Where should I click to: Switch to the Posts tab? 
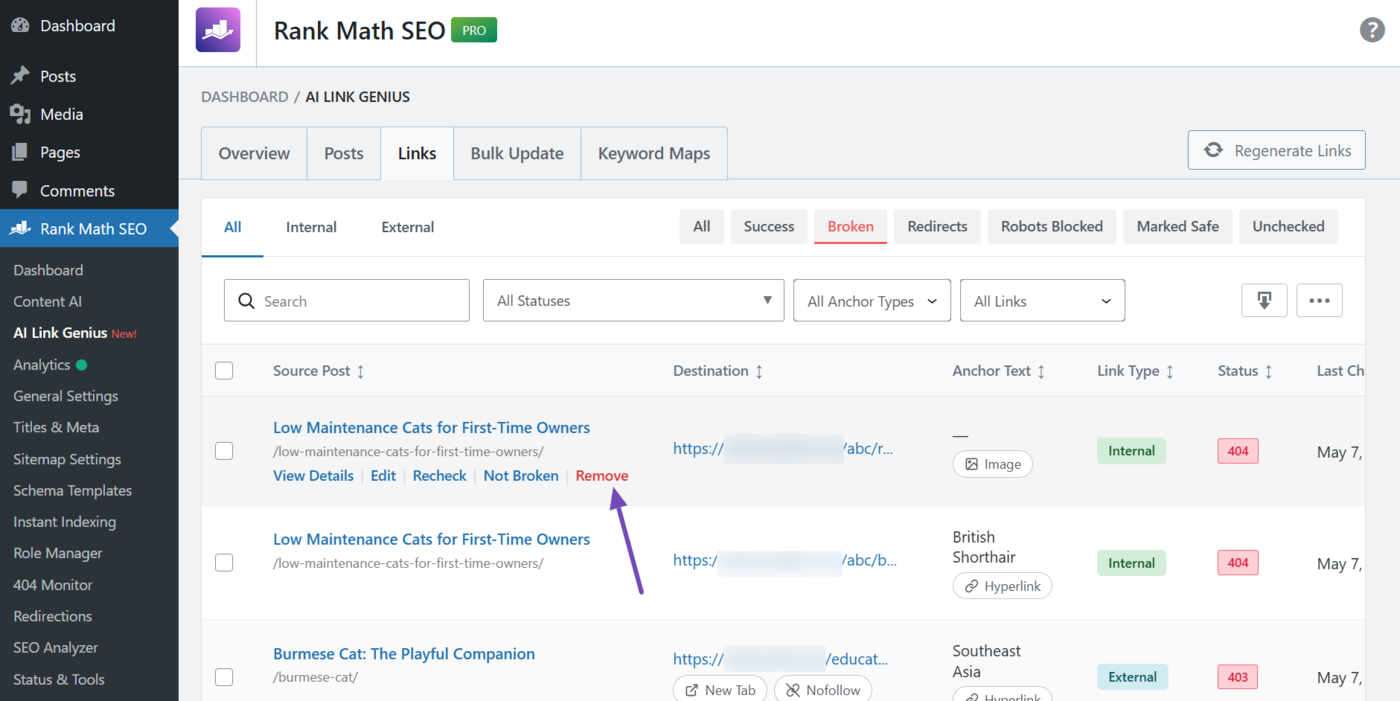click(344, 153)
